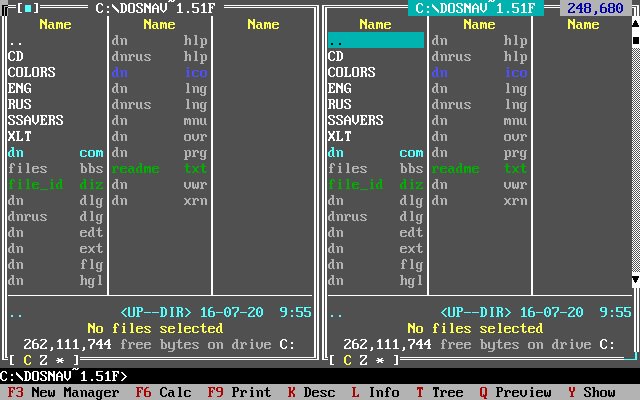640x400 pixels.
Task: Select the CD folder in left panel
Action: (56, 56)
